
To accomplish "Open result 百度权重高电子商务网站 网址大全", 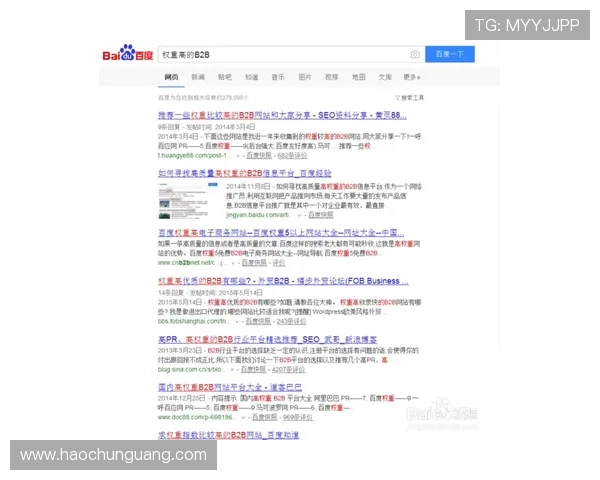I will coord(281,233).
